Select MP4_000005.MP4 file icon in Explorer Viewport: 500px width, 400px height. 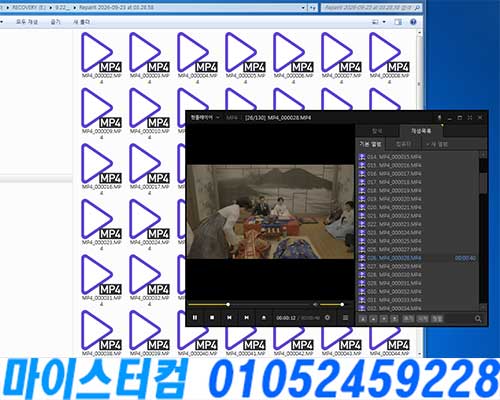(245, 53)
